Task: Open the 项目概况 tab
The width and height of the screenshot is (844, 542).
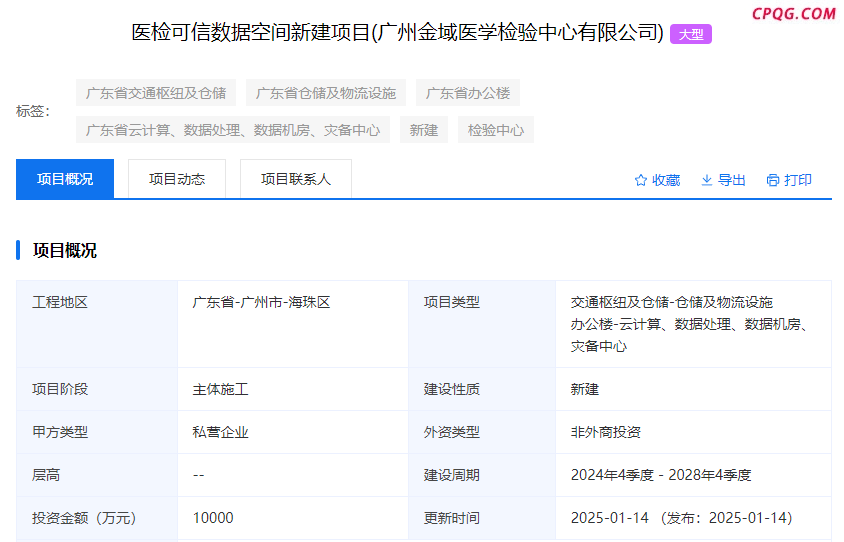Action: pos(65,179)
